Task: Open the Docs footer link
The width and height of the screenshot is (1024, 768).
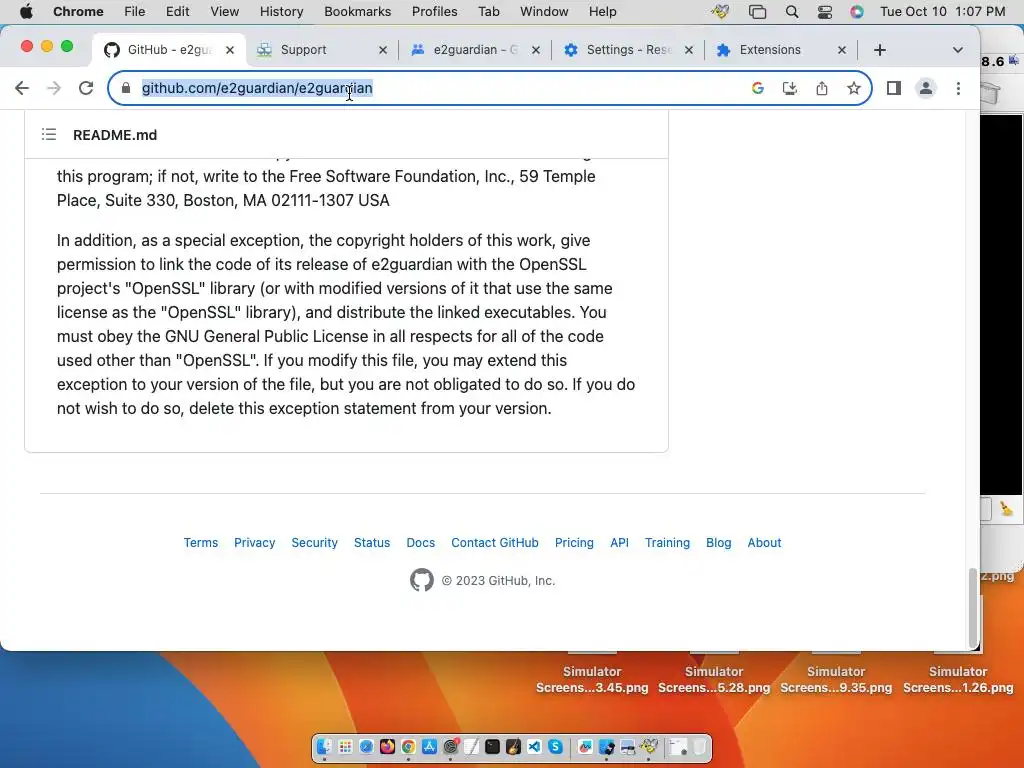Action: coord(421,543)
